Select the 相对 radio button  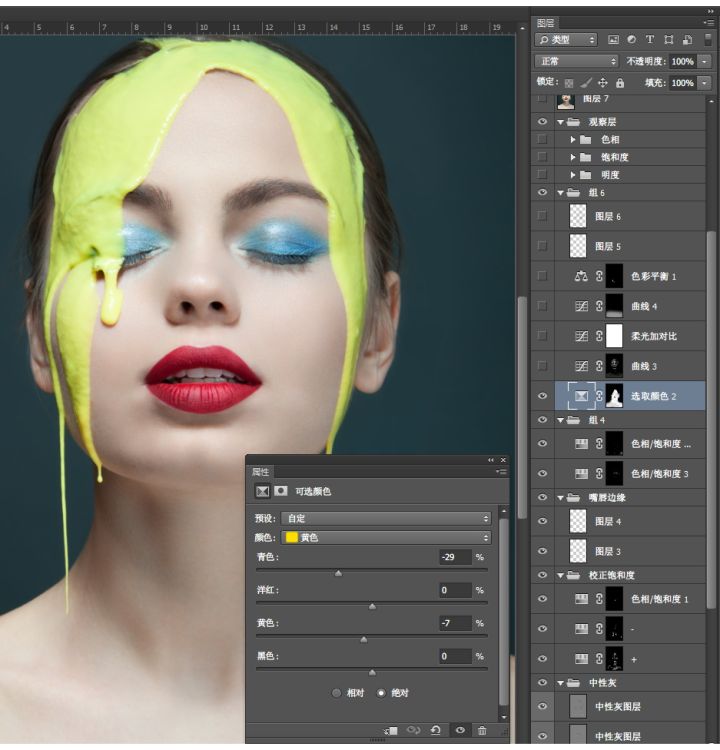coord(336,693)
